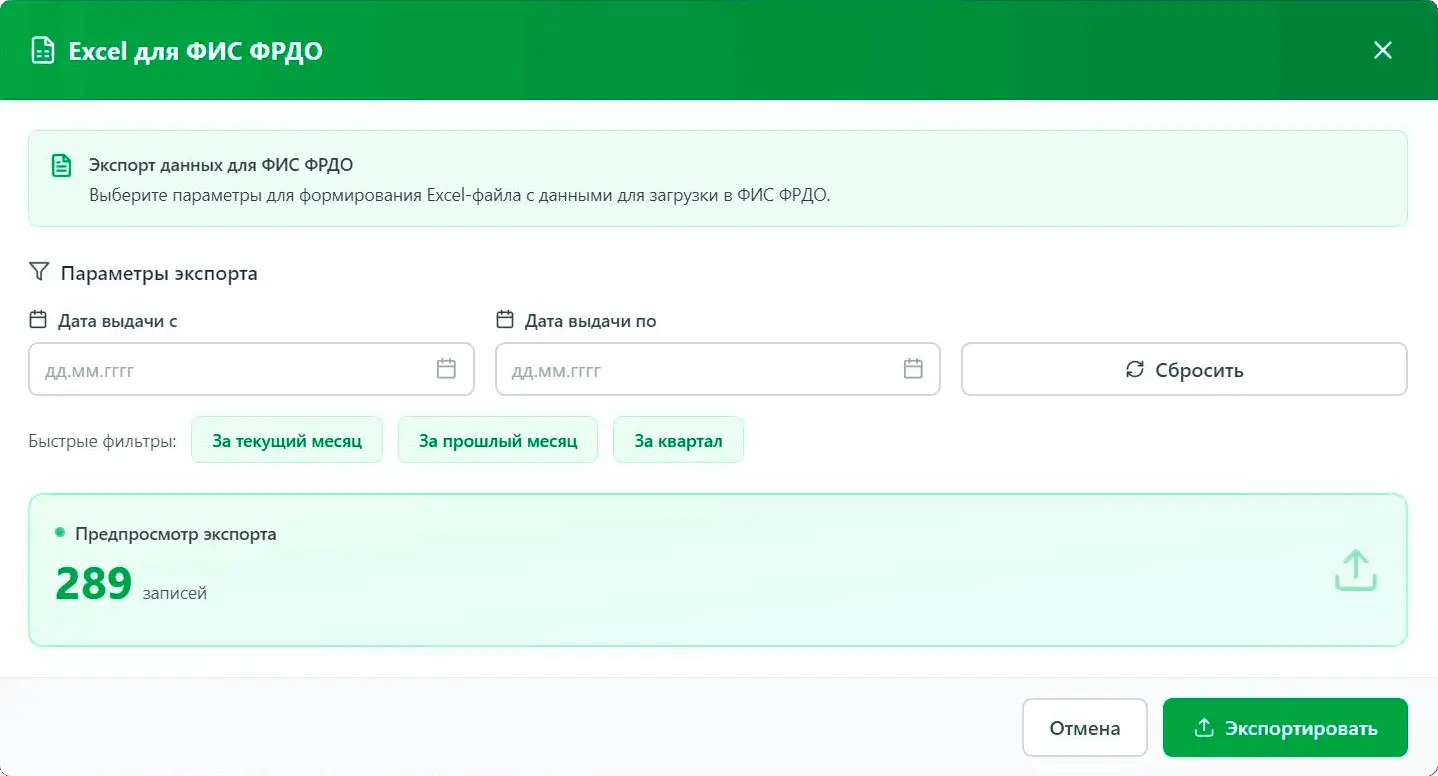Image resolution: width=1438 pixels, height=776 pixels.
Task: Apply the За квартал quick filter
Action: pos(678,440)
